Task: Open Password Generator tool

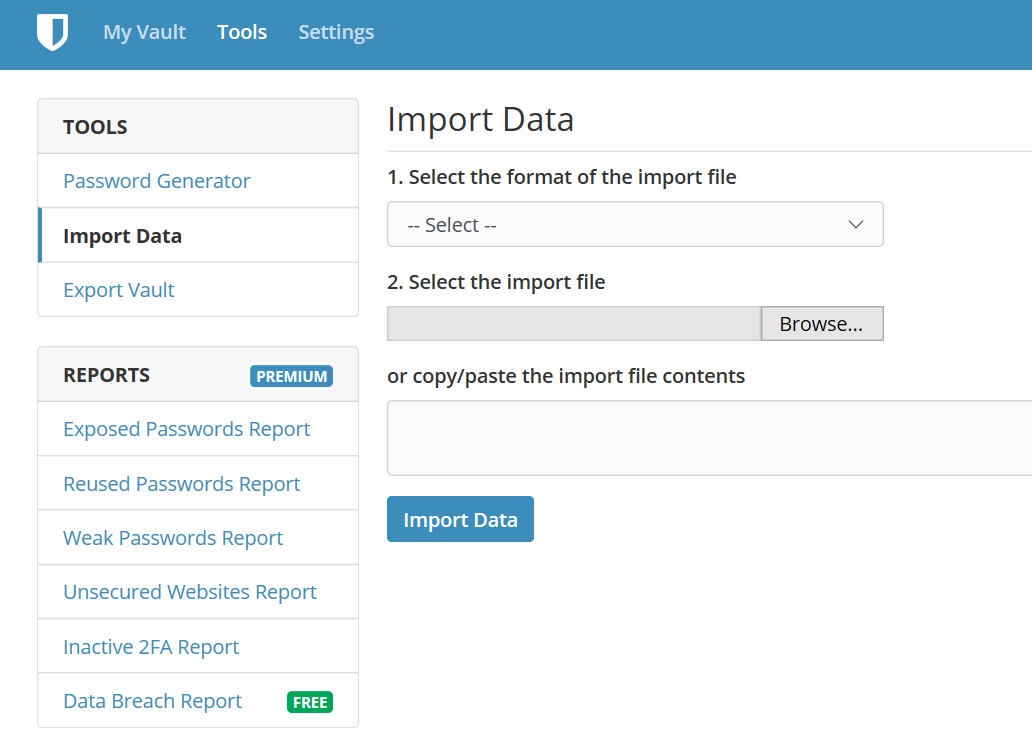Action: 157,181
